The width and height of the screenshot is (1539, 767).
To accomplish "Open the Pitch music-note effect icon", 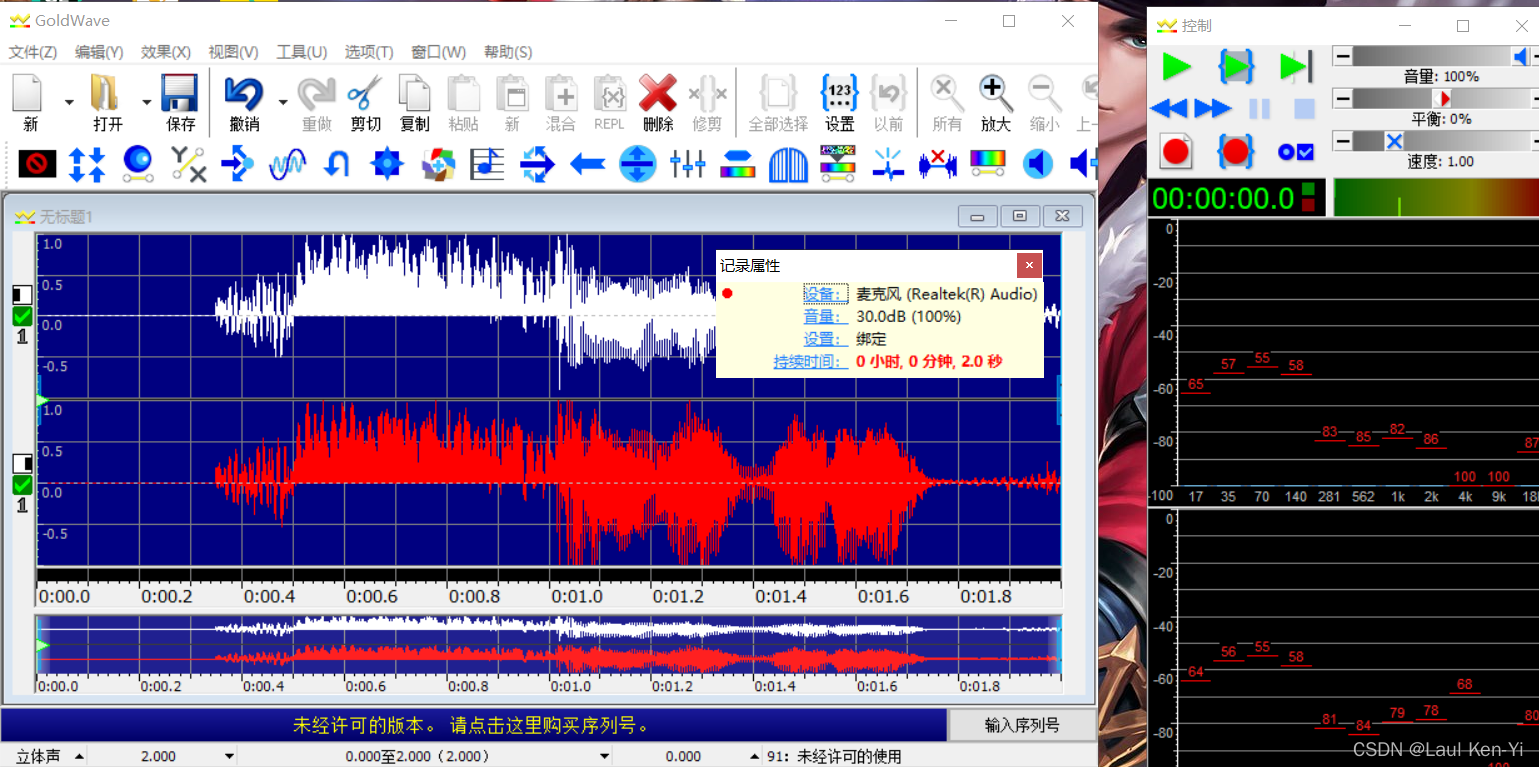I will (487, 163).
